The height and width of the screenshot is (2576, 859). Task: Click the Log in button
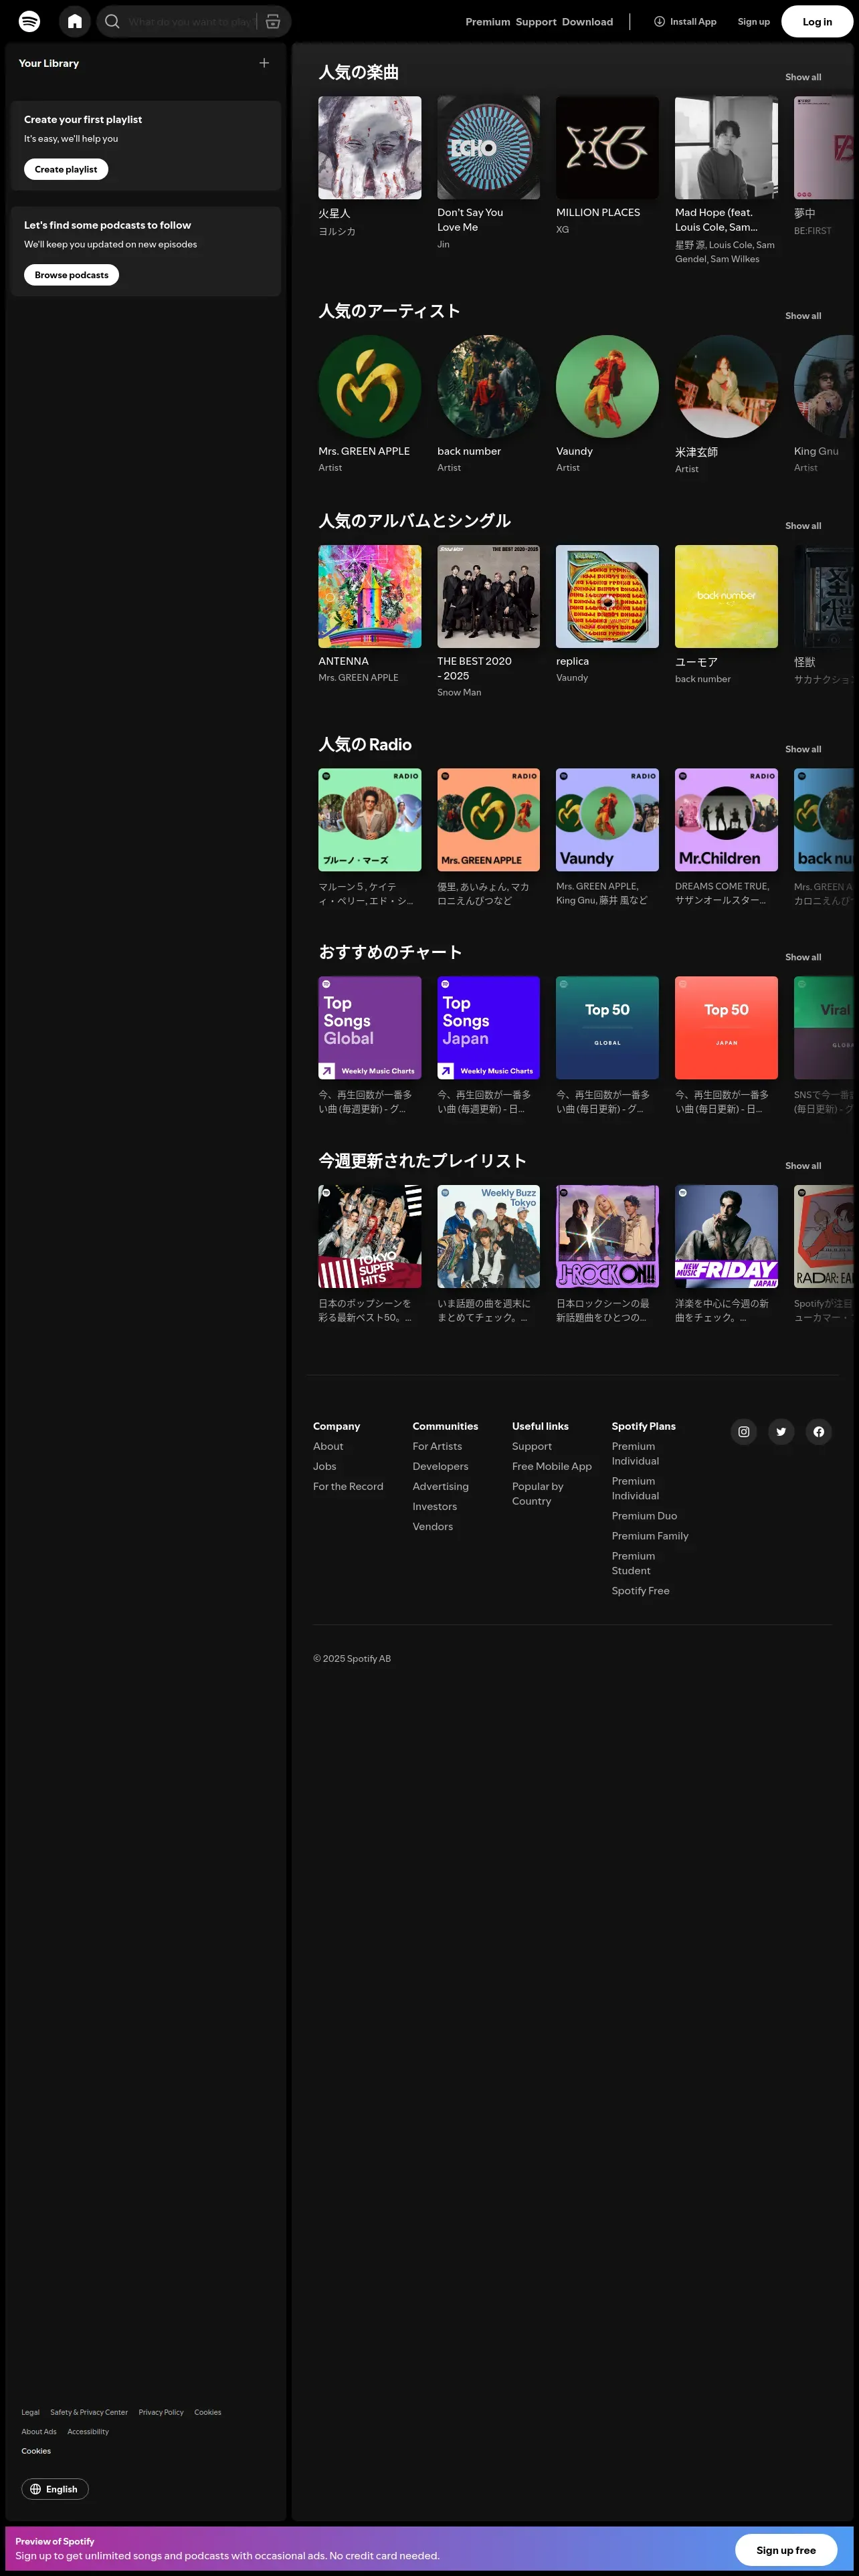[x=817, y=22]
